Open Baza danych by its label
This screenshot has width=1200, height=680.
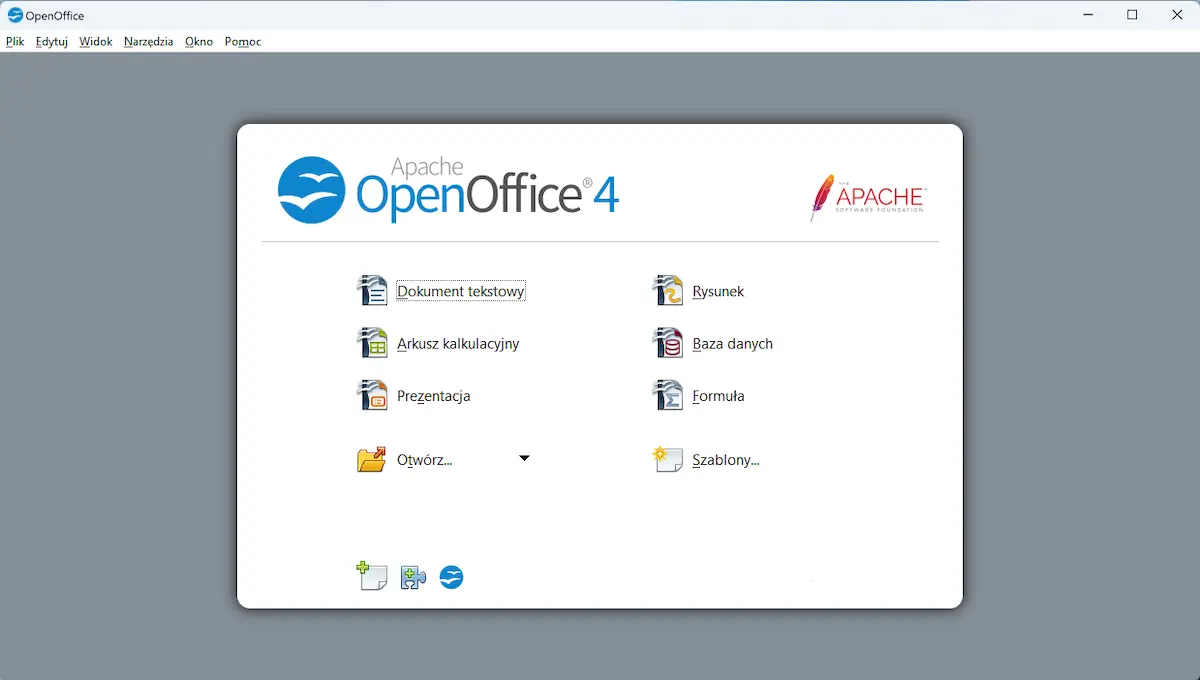click(732, 343)
